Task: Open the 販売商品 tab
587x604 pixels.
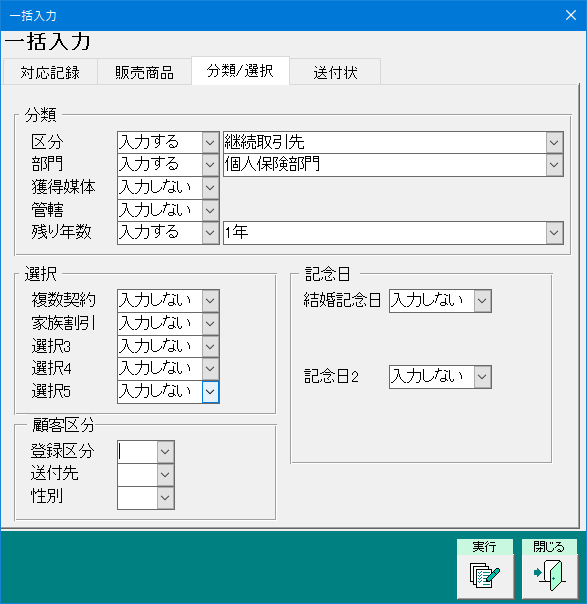Action: pos(144,72)
